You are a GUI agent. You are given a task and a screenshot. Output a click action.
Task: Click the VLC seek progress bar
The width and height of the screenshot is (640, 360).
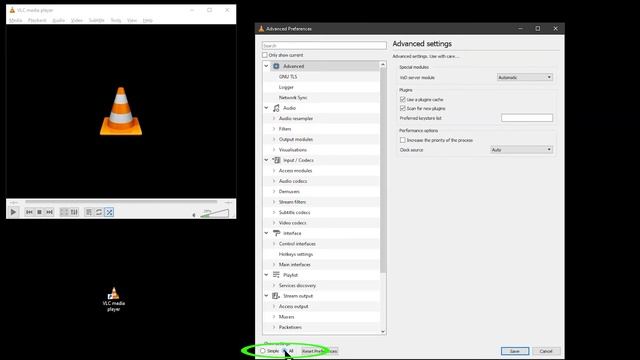coord(121,202)
